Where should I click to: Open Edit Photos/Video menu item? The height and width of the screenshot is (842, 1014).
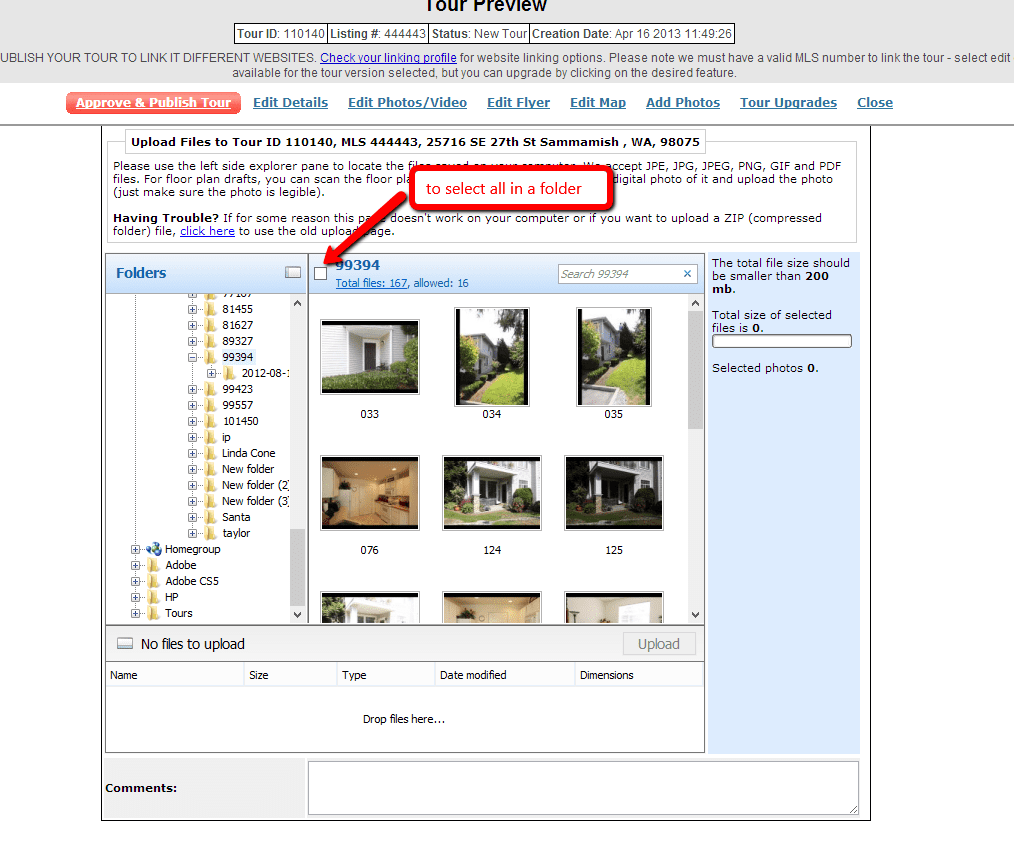(x=407, y=103)
